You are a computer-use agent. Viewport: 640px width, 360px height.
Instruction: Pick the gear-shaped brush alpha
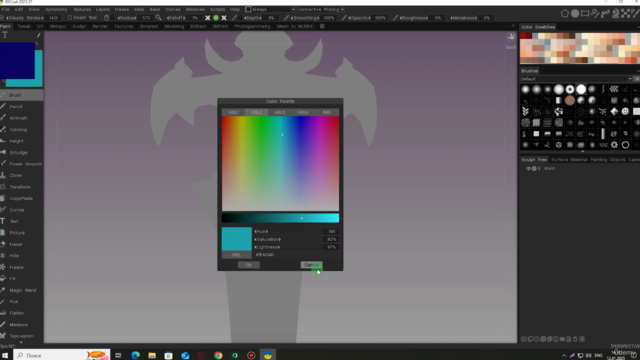click(x=614, y=145)
